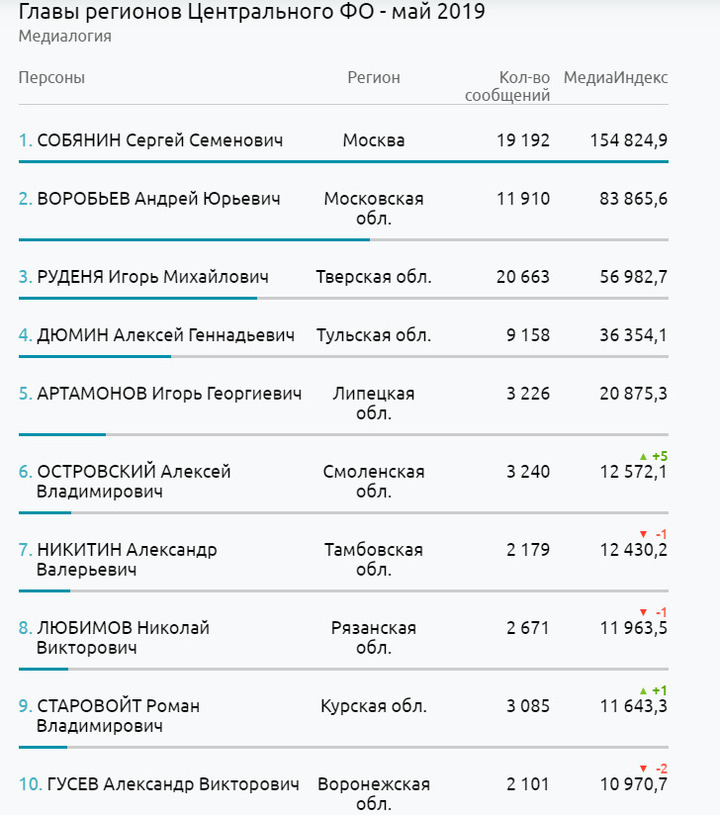Viewport: 720px width, 815px height.
Task: Click the red down arrow above Любимов's МедиаИндекс
Action: [643, 612]
